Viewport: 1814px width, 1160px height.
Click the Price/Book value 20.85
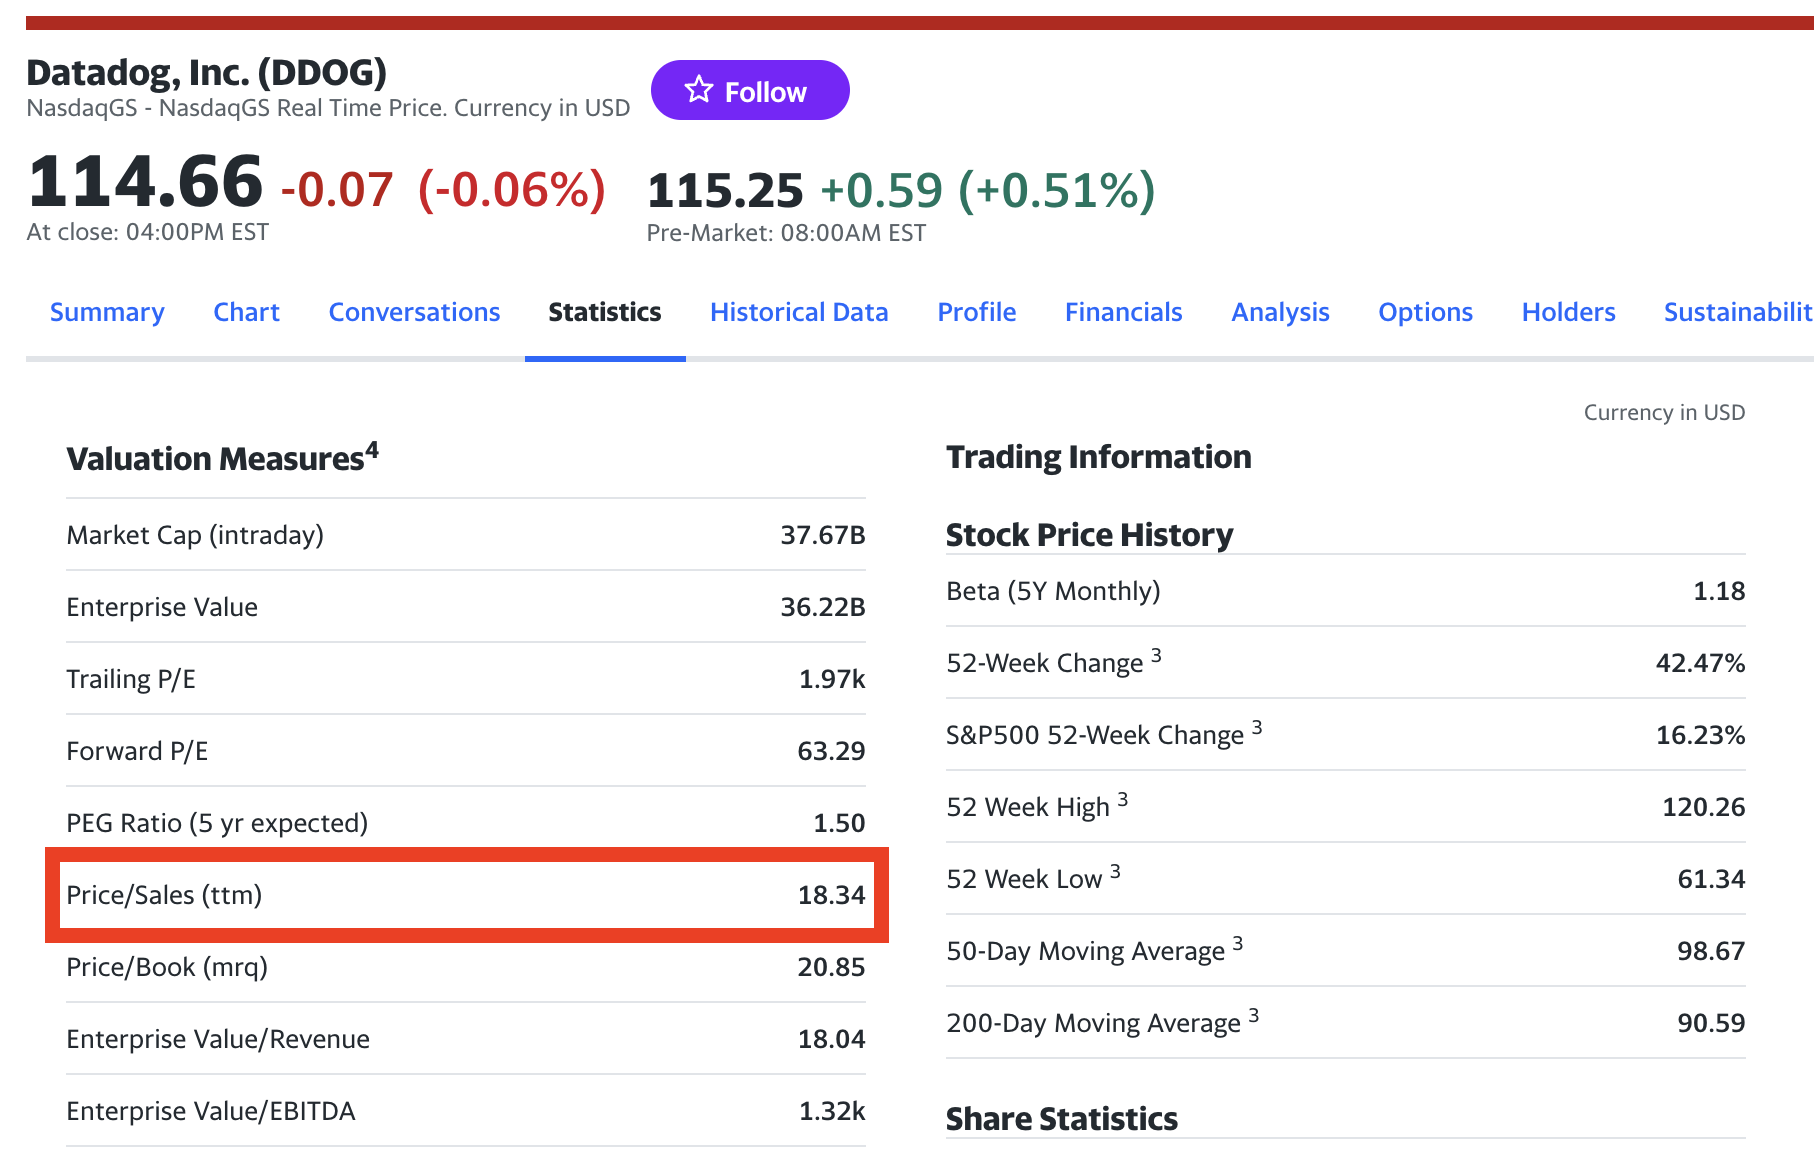[x=831, y=967]
